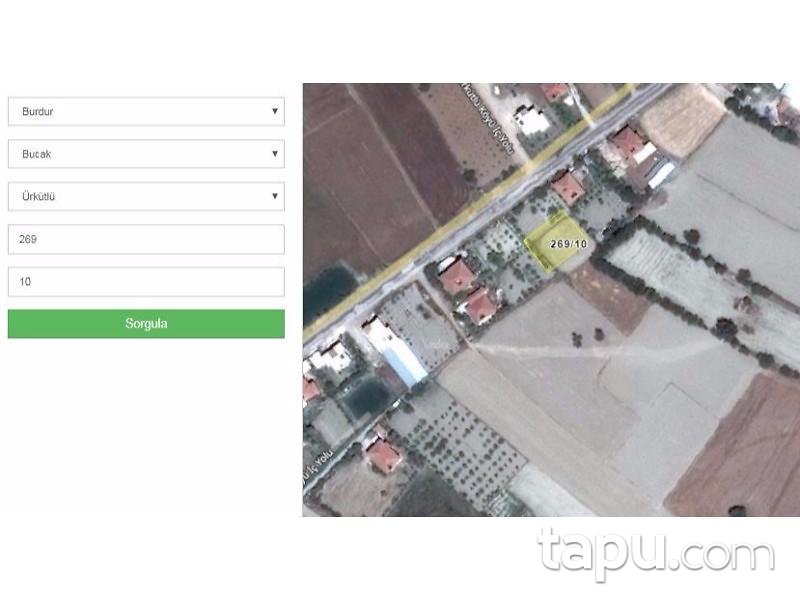
Task: Click the chevron on the Bucak selector
Action: coord(275,154)
